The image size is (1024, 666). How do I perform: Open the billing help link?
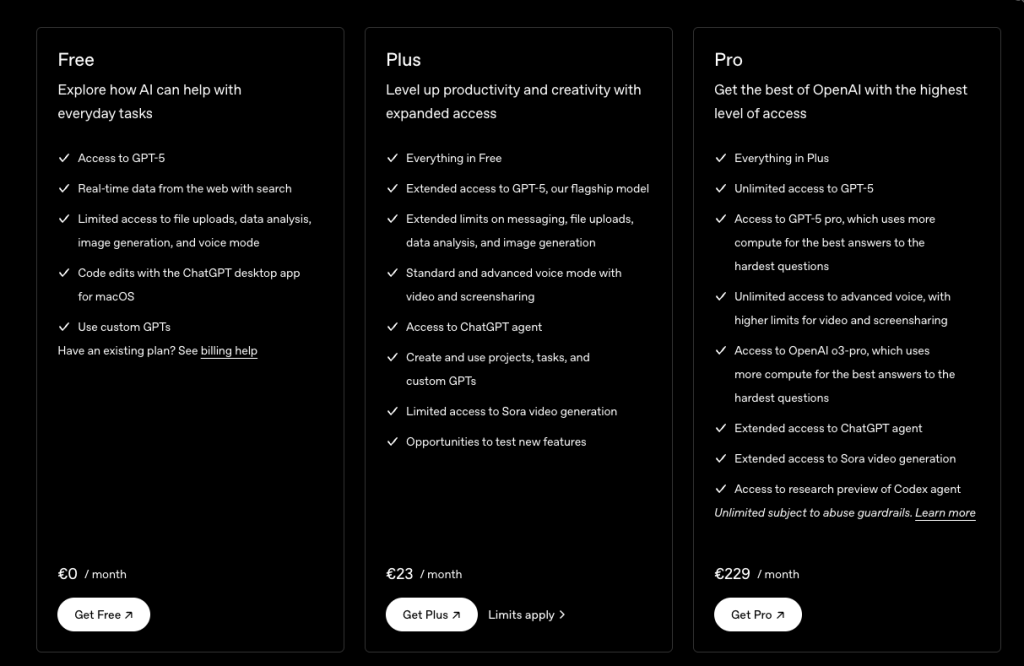229,351
